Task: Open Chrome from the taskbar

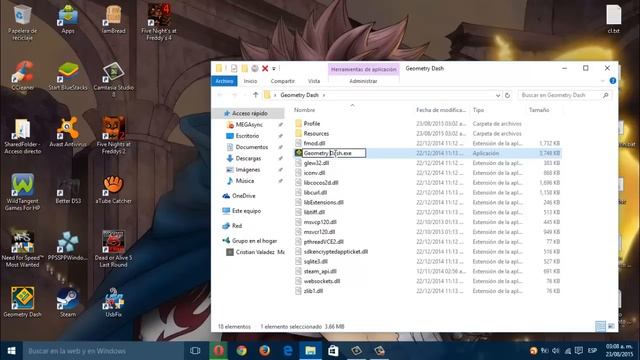Action: click(241, 351)
